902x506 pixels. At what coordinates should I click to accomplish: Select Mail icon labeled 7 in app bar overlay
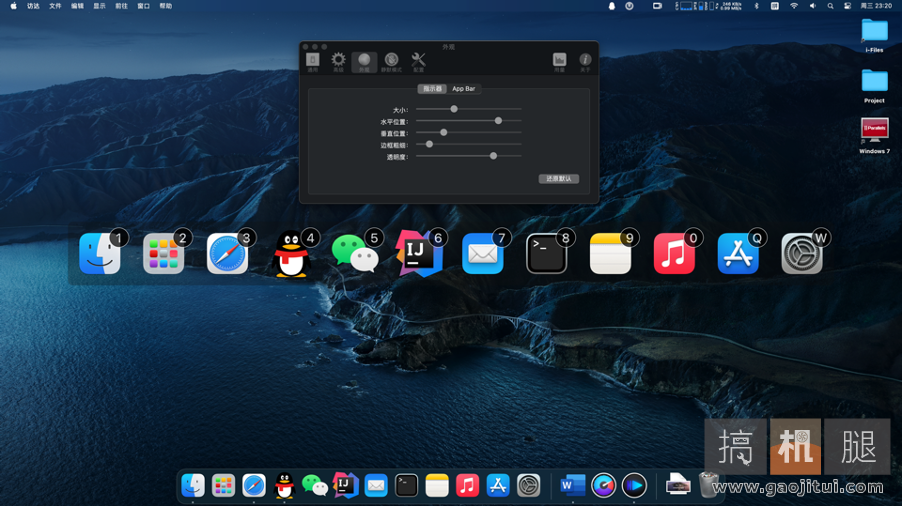[483, 254]
